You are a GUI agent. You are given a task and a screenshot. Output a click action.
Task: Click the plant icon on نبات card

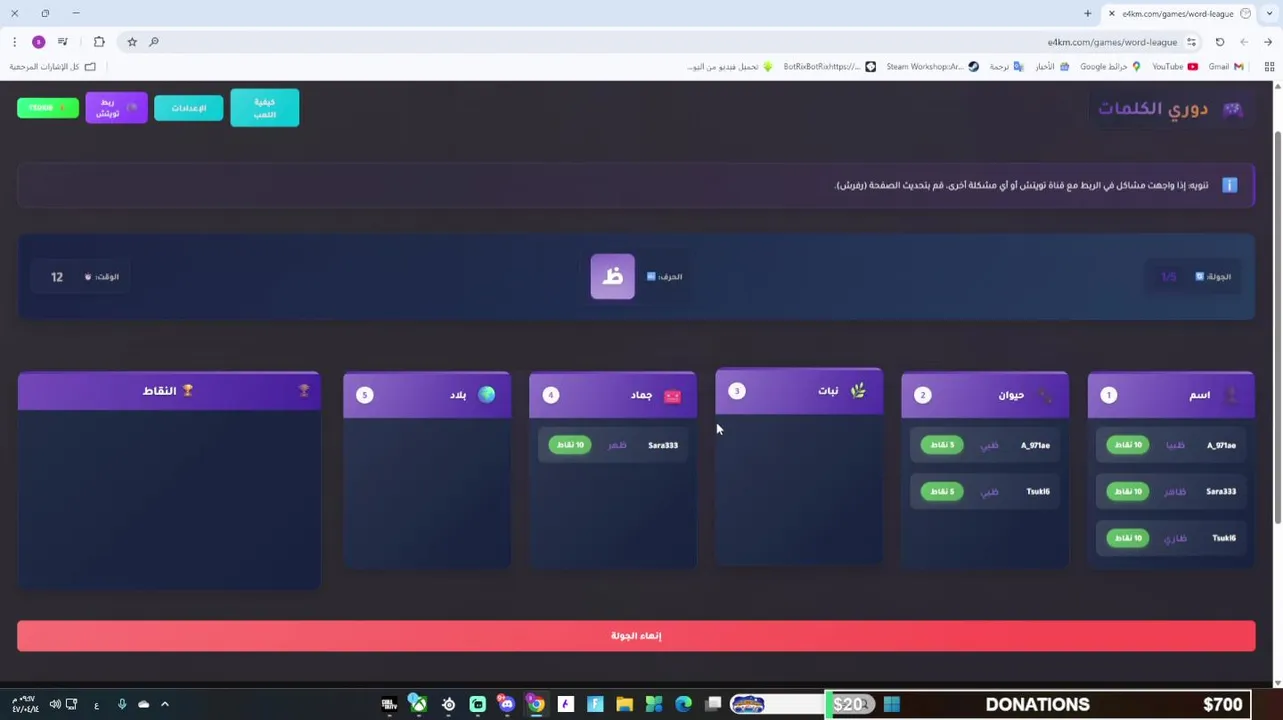point(858,391)
